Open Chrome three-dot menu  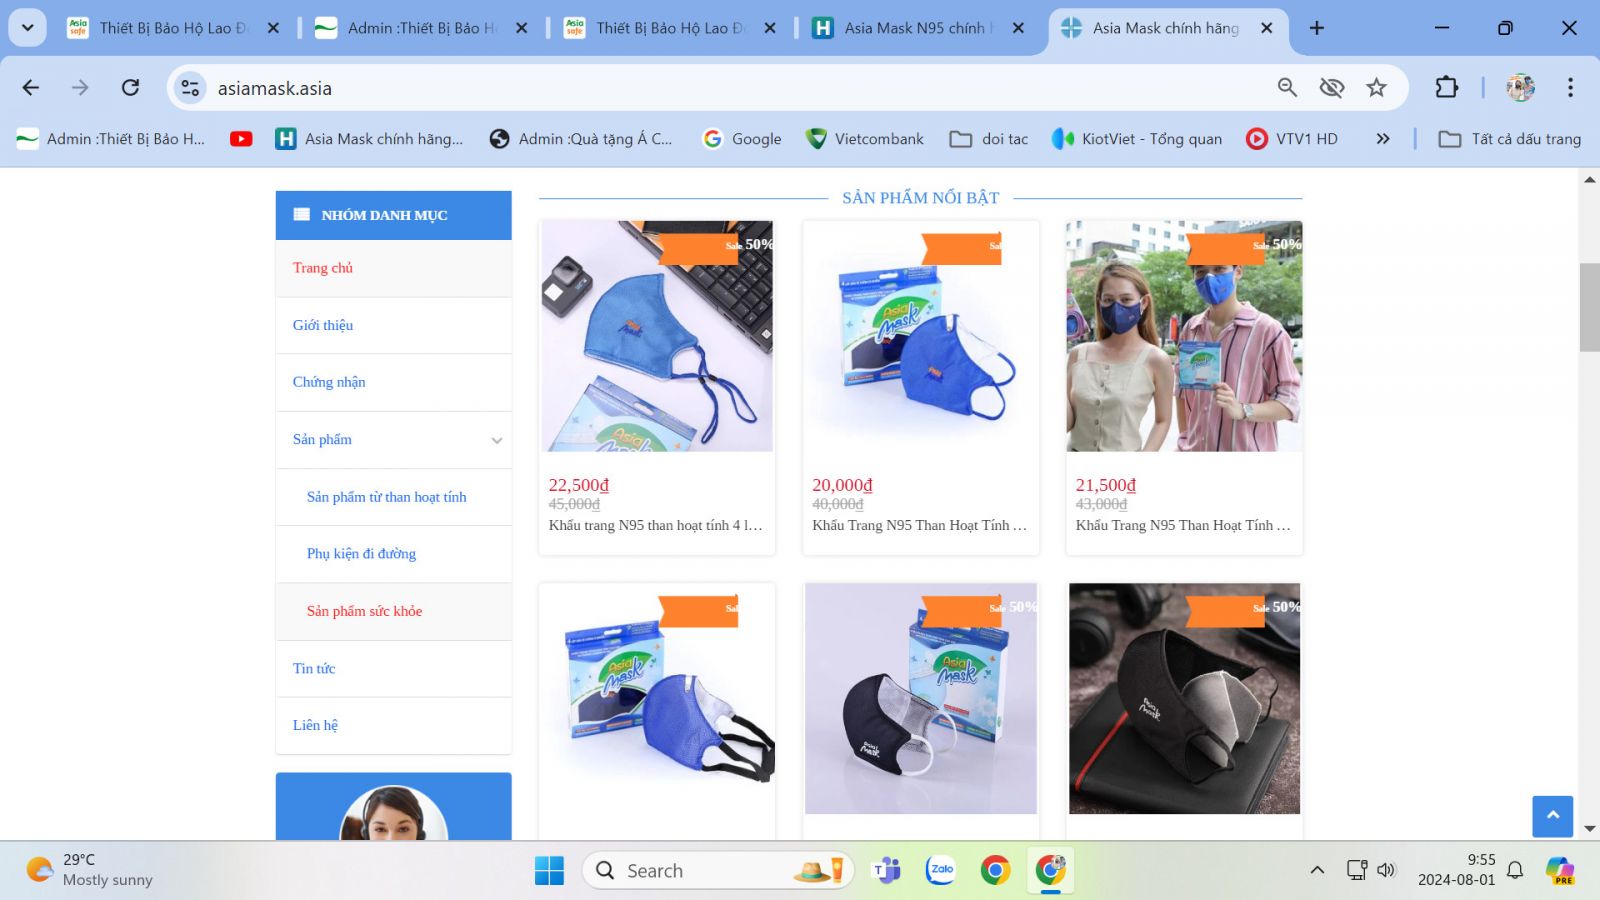point(1570,88)
